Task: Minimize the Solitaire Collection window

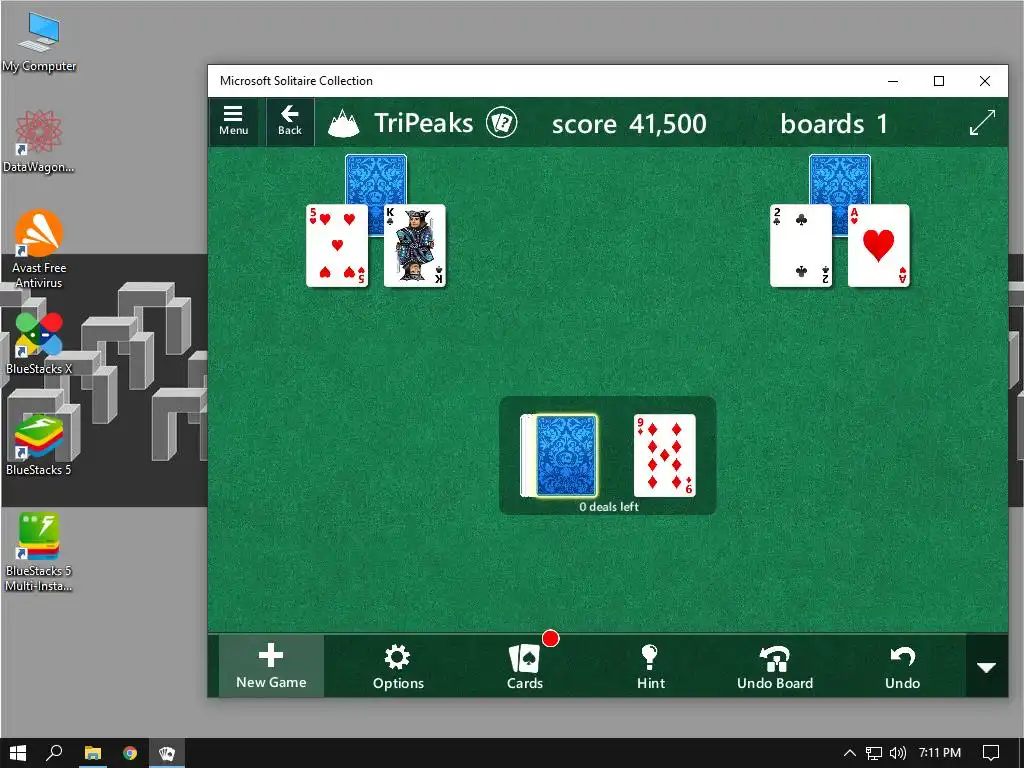Action: coord(893,81)
